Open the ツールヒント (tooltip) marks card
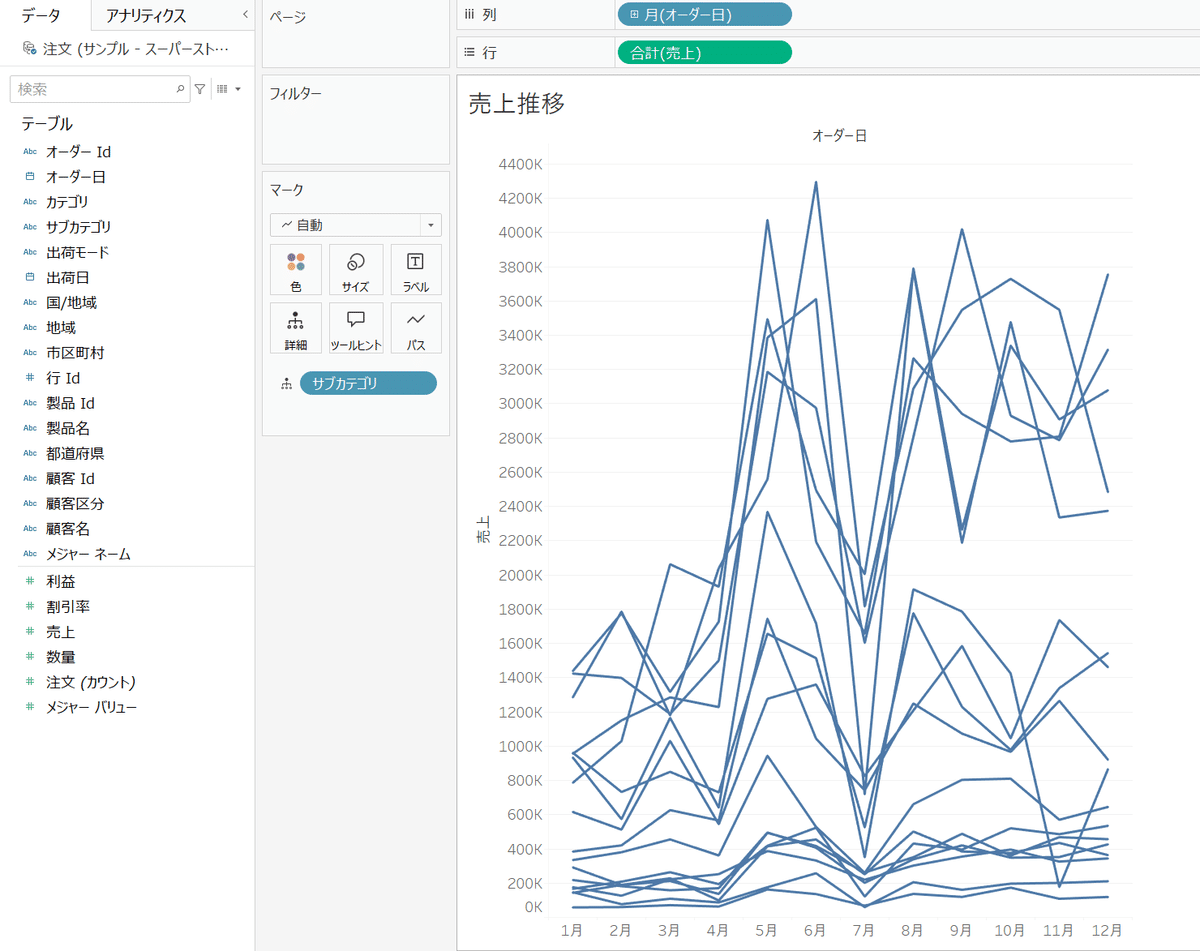 [355, 329]
